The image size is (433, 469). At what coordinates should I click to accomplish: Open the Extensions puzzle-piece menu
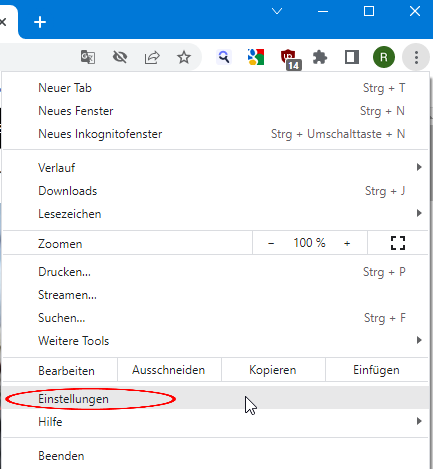pos(320,57)
